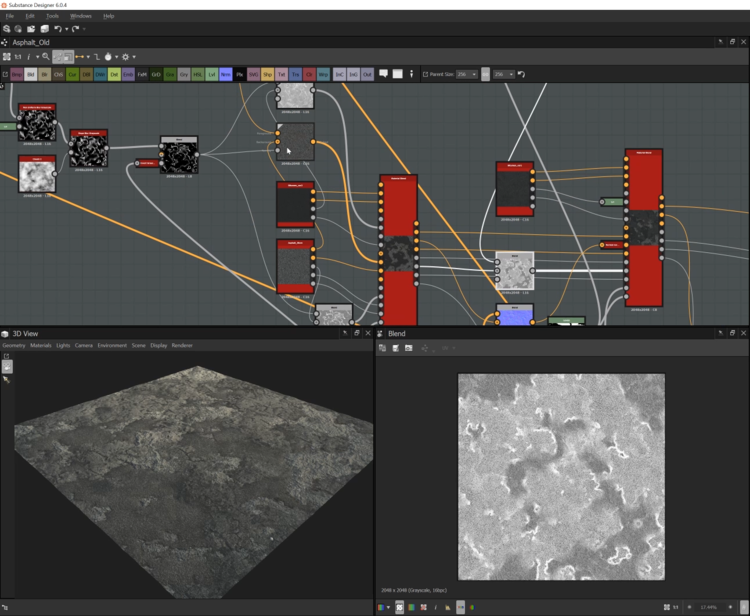This screenshot has width=750, height=616.
Task: Toggle the lock ratio button between Parent Size fields
Action: pos(485,75)
